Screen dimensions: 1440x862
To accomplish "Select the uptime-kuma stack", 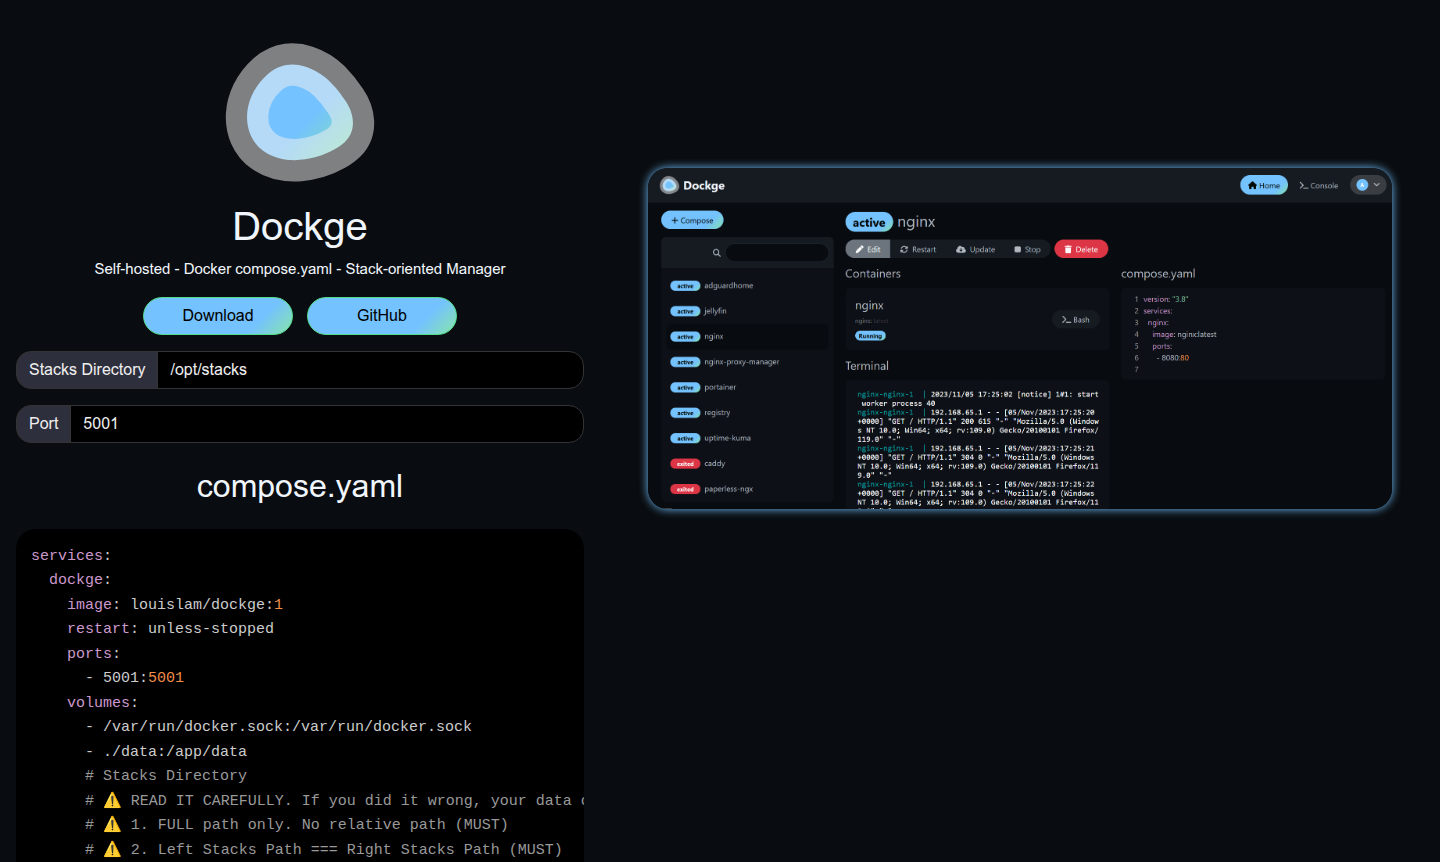I will click(x=727, y=438).
